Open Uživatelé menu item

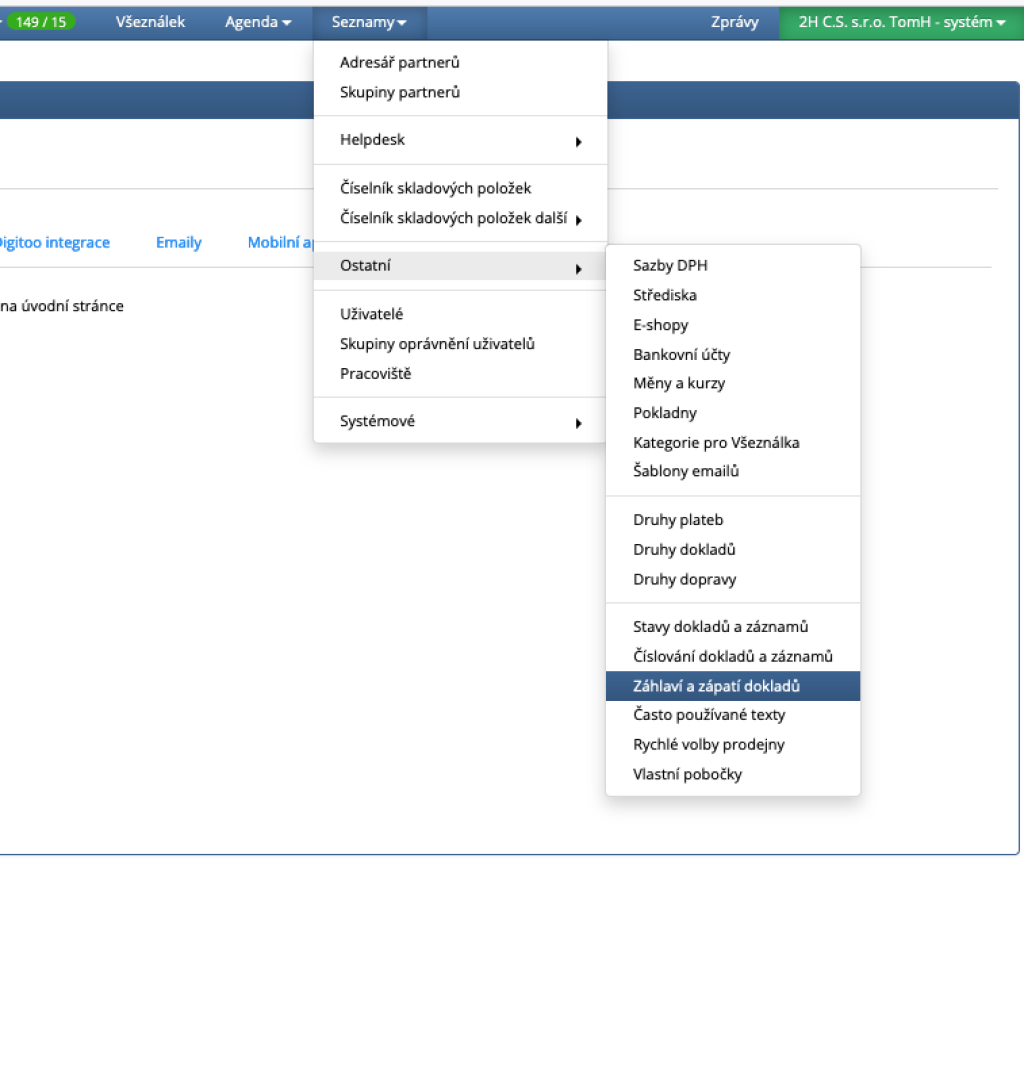click(x=371, y=314)
